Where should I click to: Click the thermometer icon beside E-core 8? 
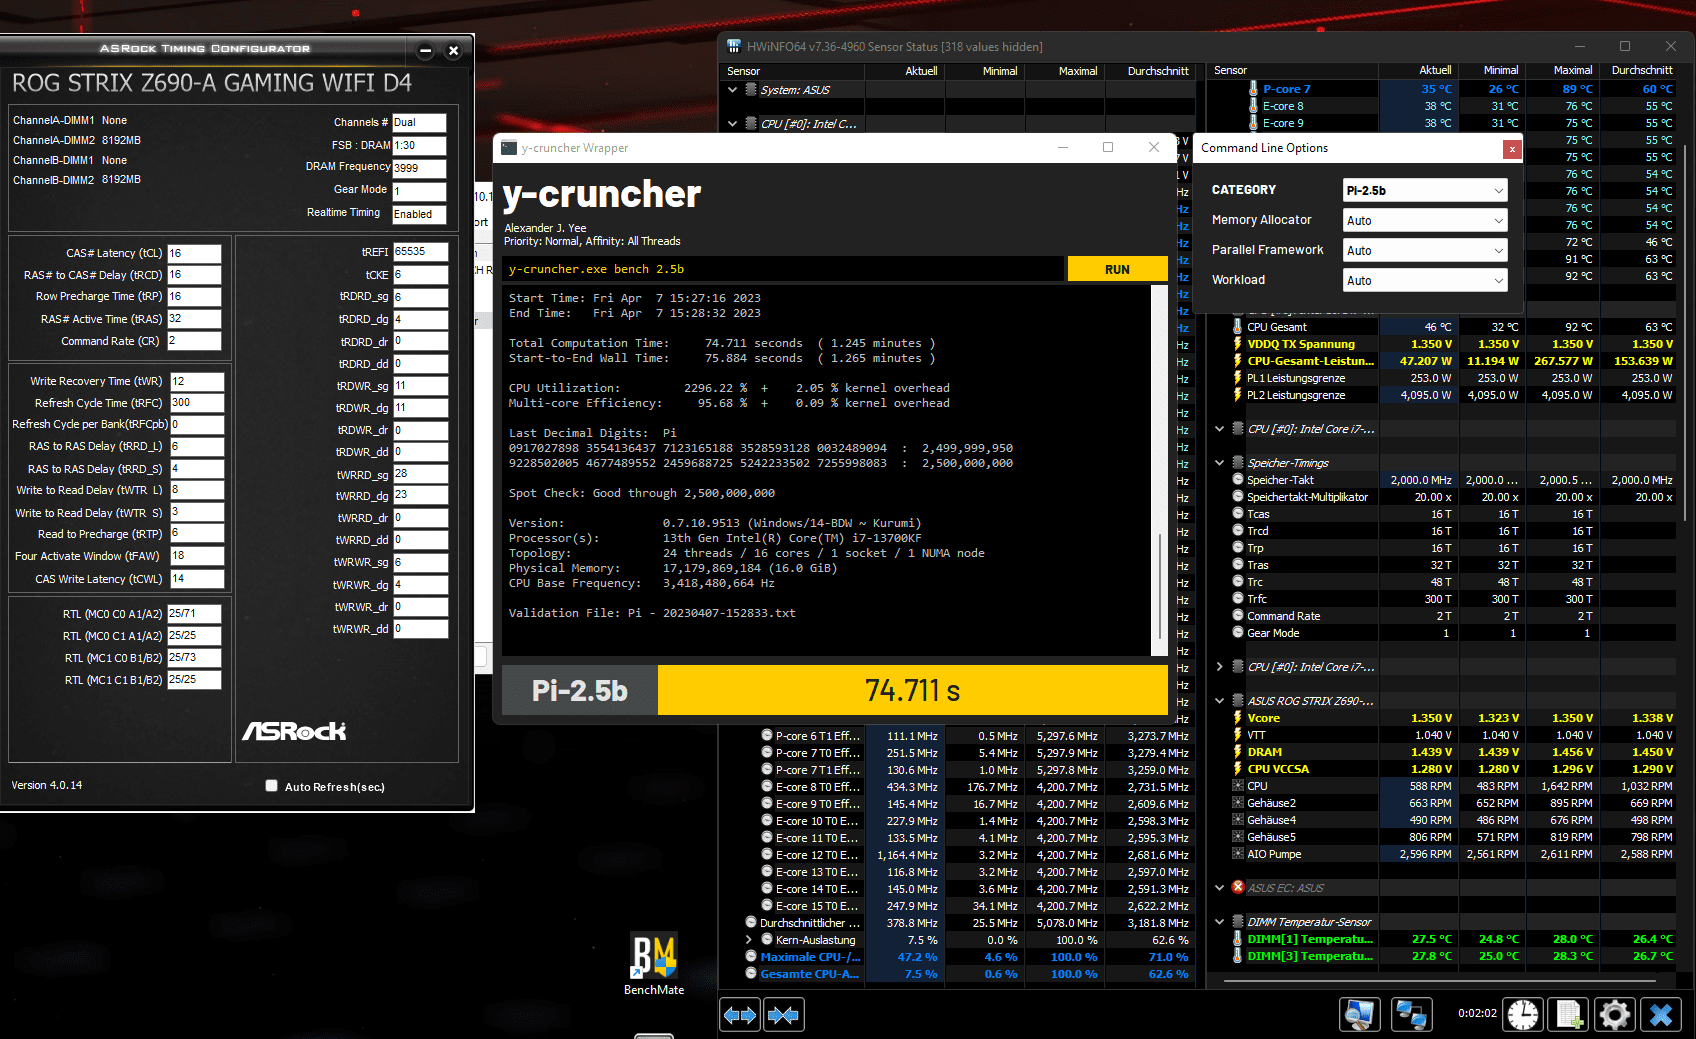click(x=1253, y=106)
